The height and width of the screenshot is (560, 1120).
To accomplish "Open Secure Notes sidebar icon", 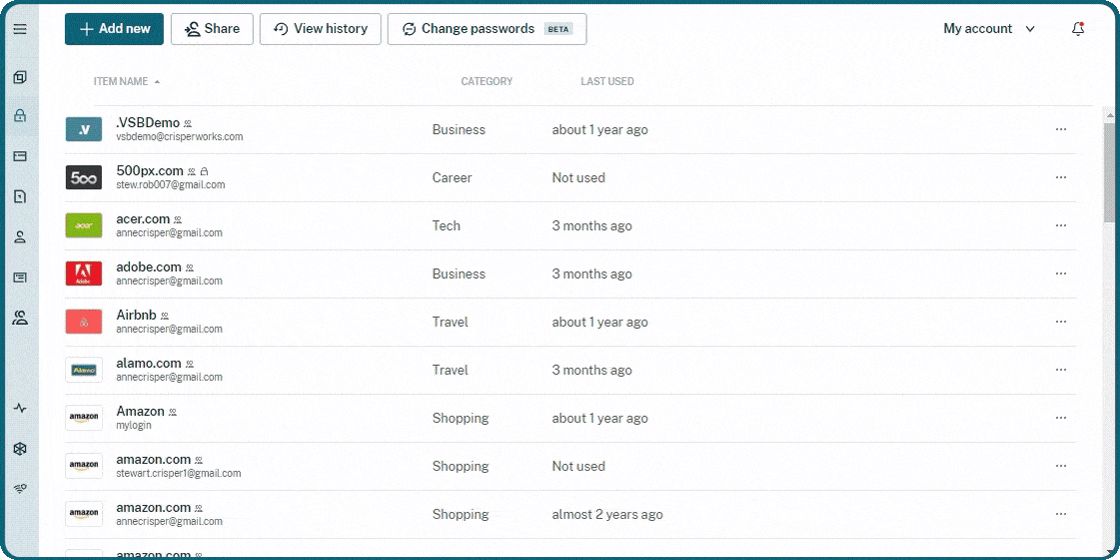I will point(20,196).
